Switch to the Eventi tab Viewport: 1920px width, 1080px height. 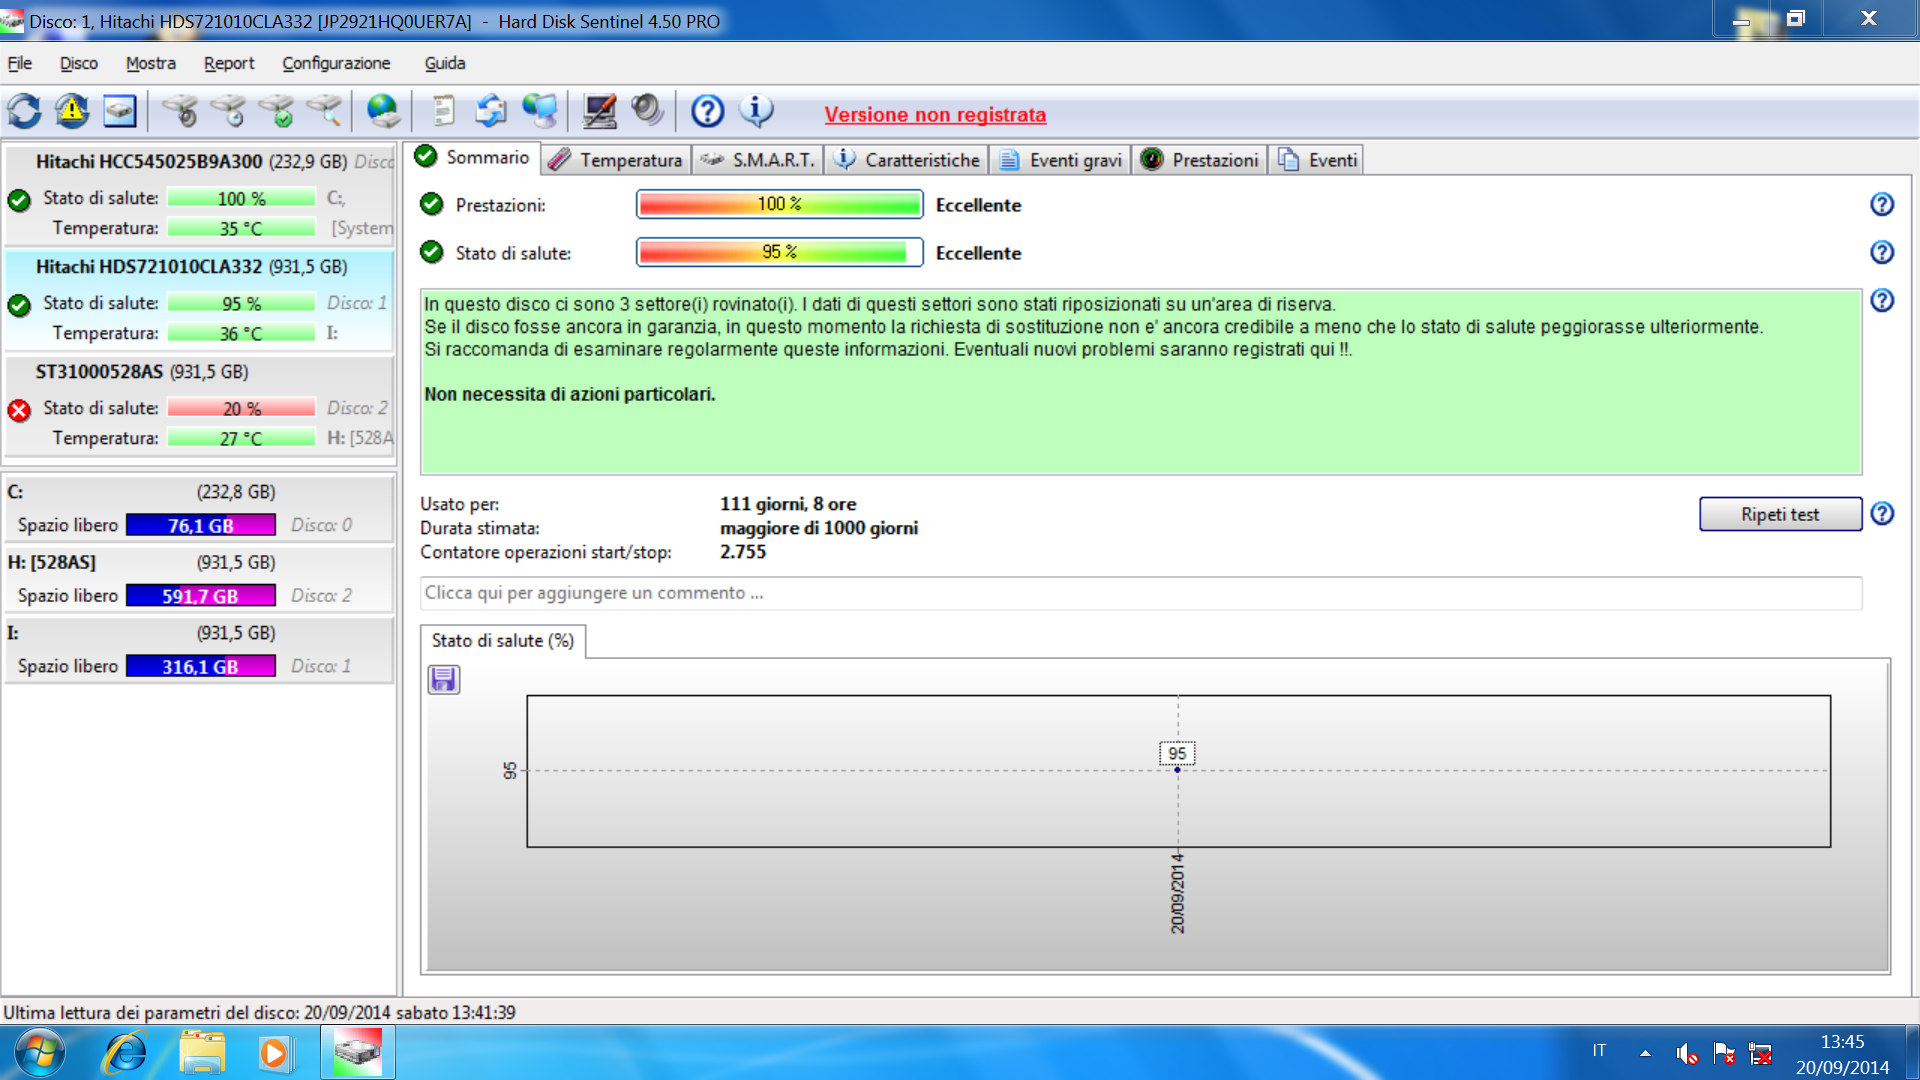pos(1317,160)
